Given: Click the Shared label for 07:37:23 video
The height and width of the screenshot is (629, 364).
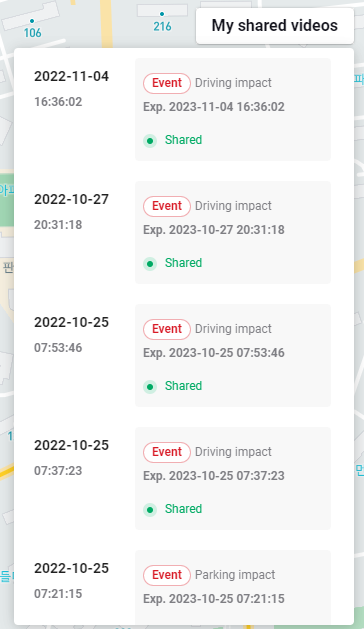Looking at the screenshot, I should point(183,509).
